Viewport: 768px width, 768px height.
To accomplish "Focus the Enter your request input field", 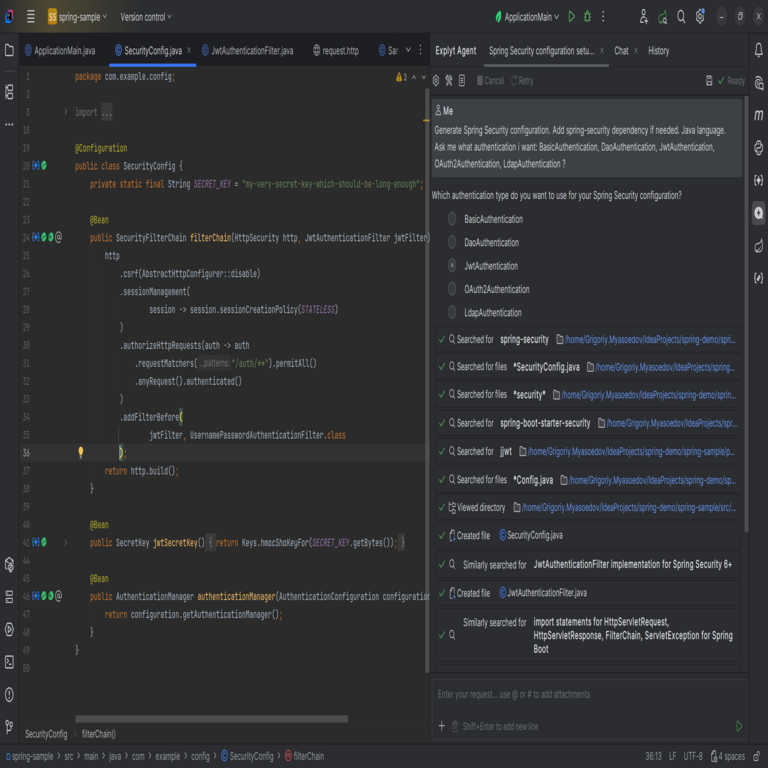I will 588,694.
